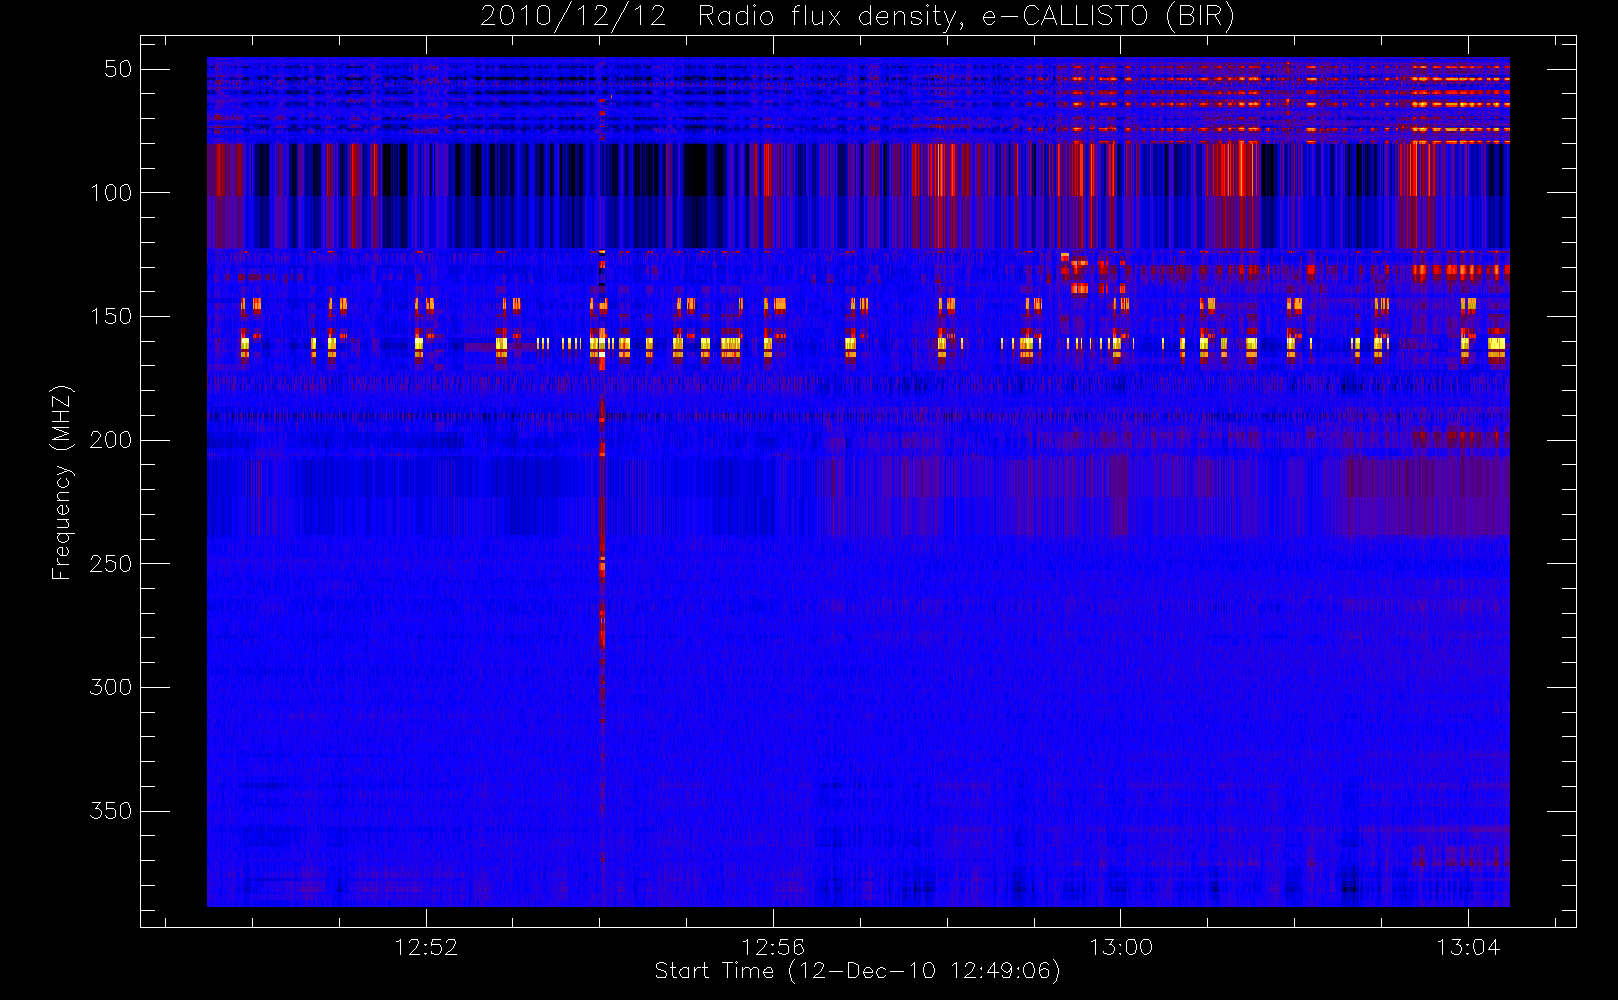Click the red striped band around 100 MHz
1618x1000 pixels.
pos(858,195)
